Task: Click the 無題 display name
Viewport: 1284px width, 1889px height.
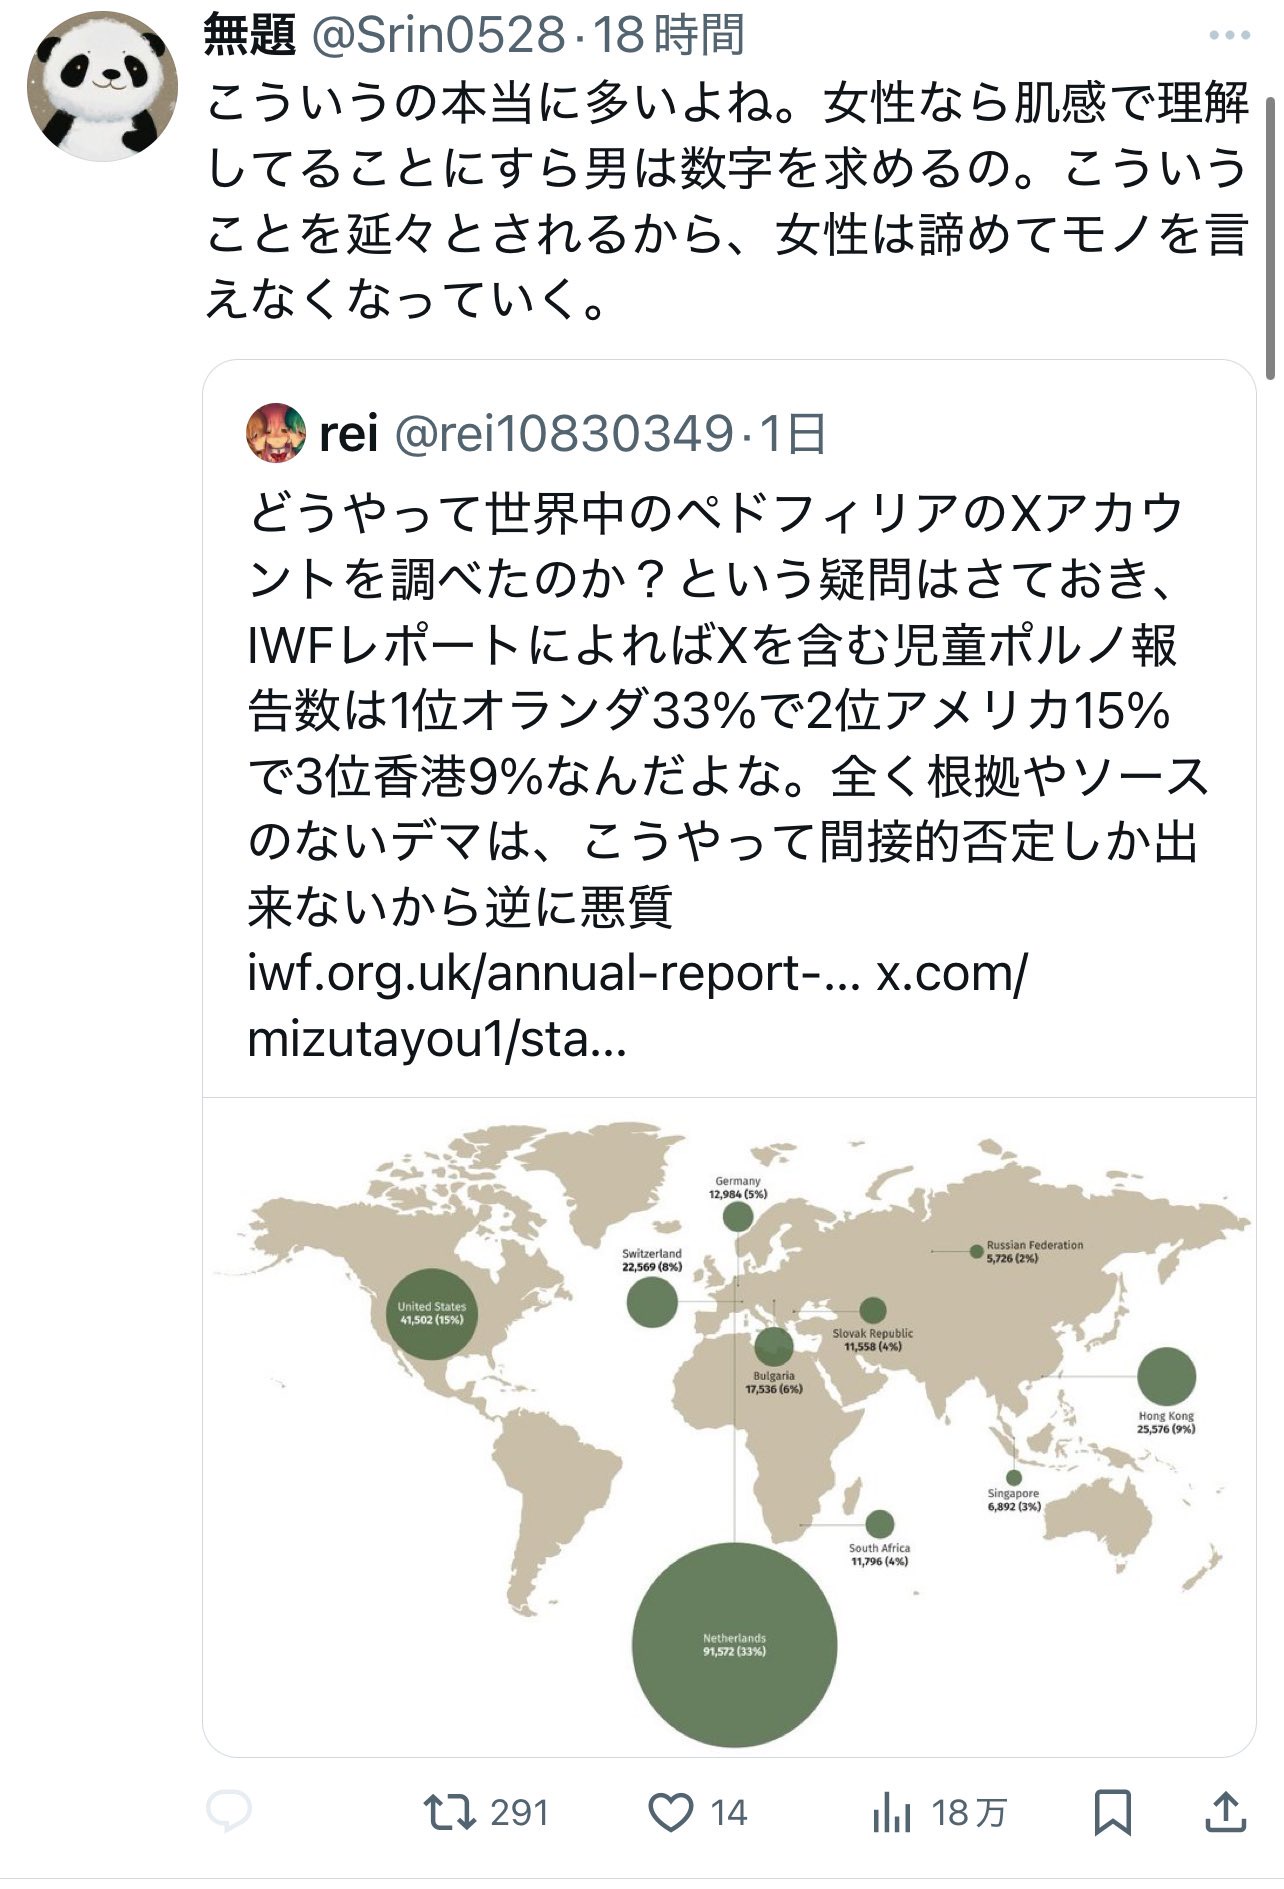Action: coord(250,36)
